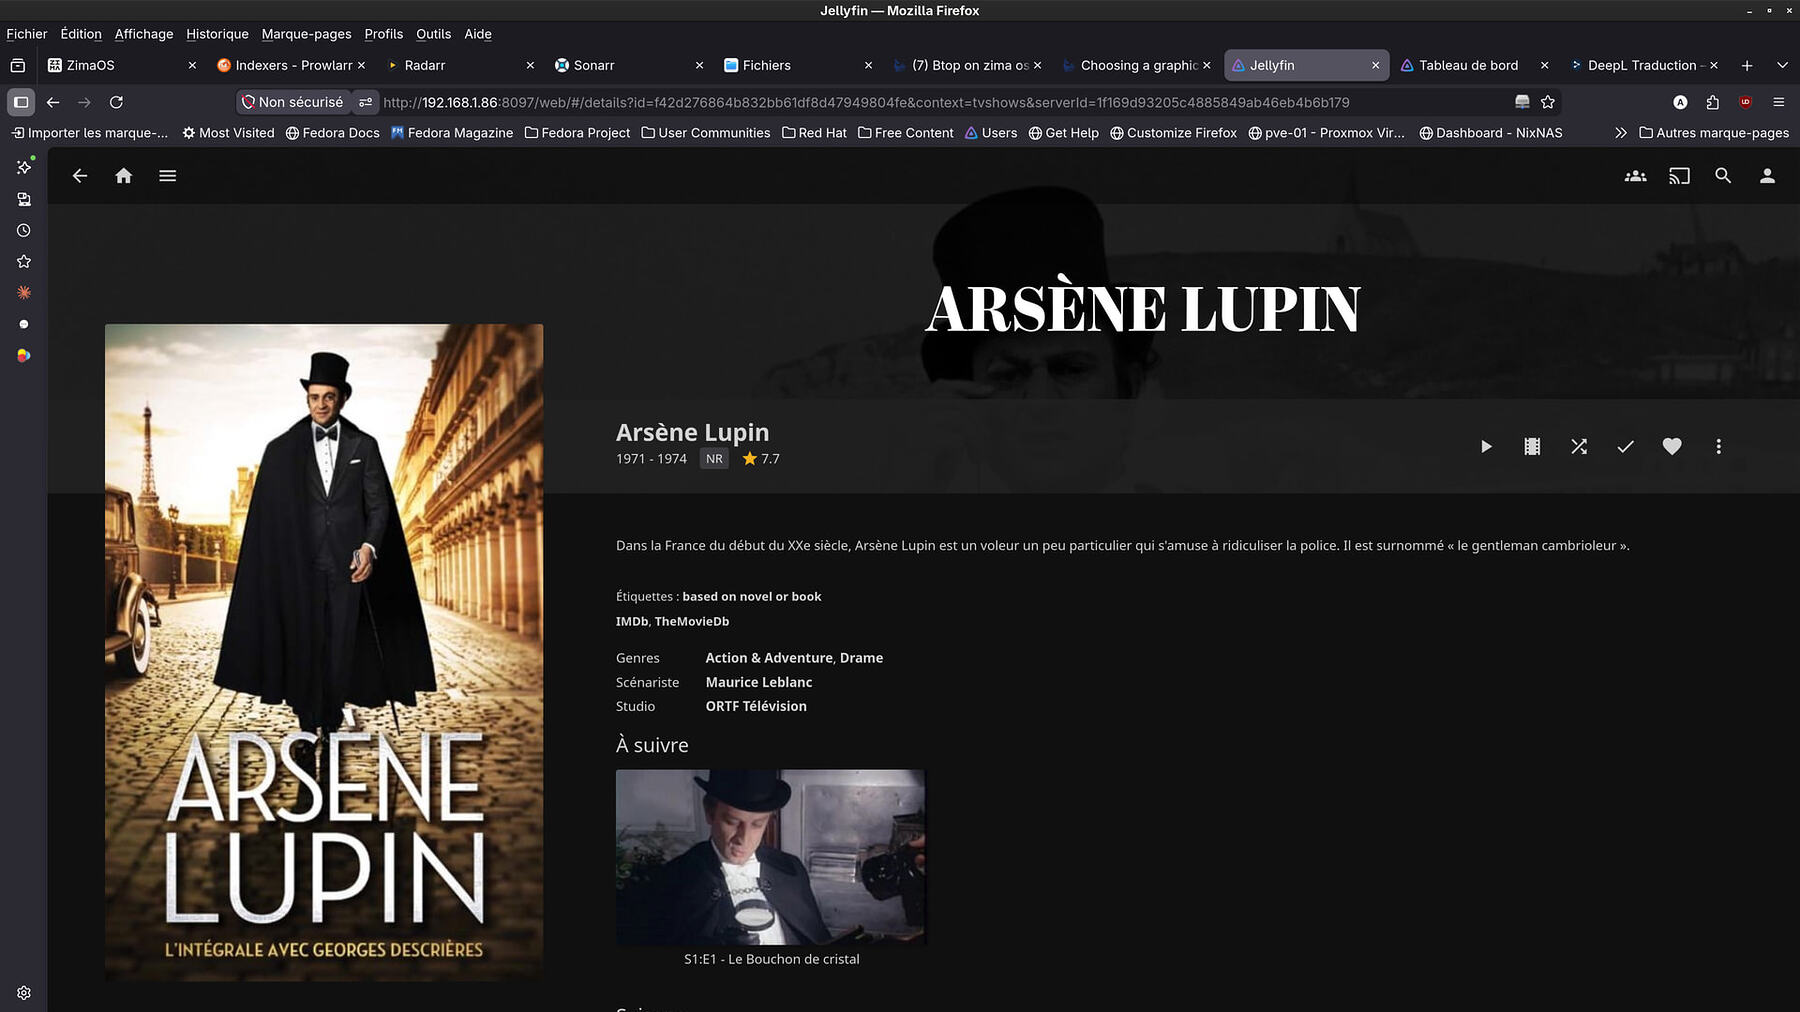This screenshot has height=1012, width=1800.
Task: Open Fedora Docs bookmark
Action: (x=332, y=133)
